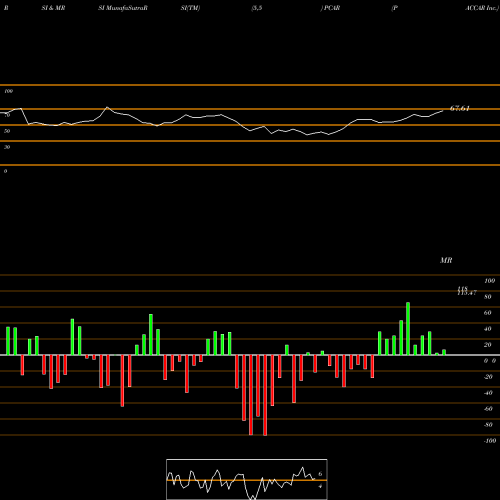Click the ') PCAR' ticker label
This screenshot has height=500, width=500.
pyautogui.click(x=330, y=8)
